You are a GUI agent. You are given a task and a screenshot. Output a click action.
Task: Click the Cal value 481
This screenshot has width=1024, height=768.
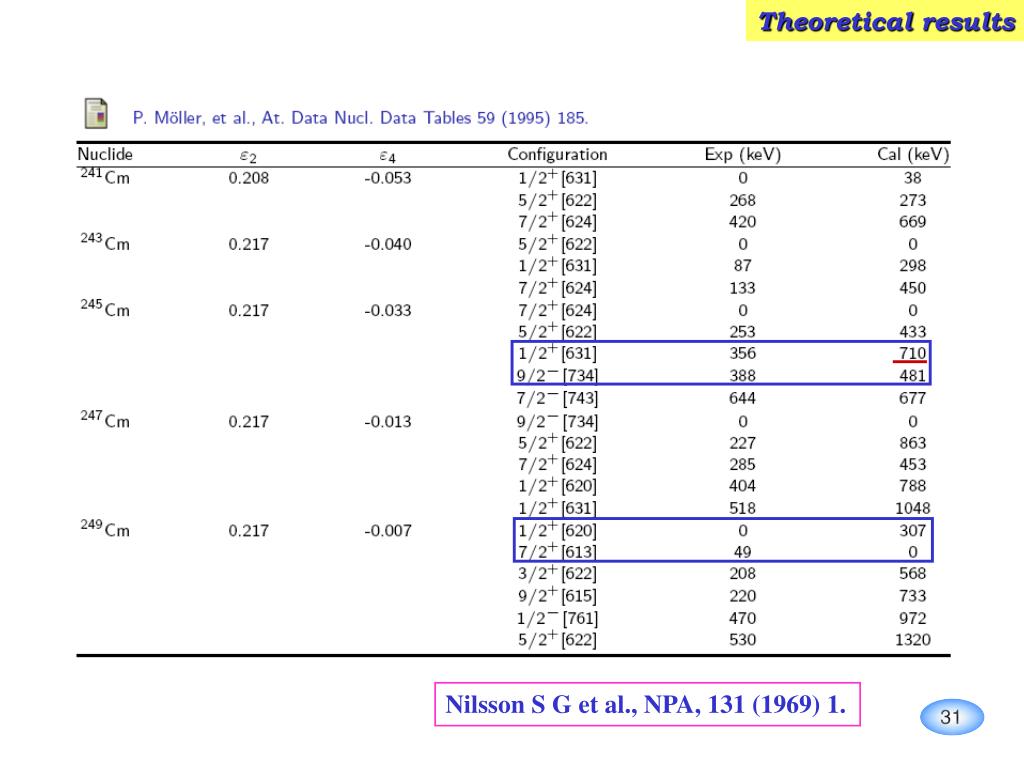pyautogui.click(x=912, y=376)
